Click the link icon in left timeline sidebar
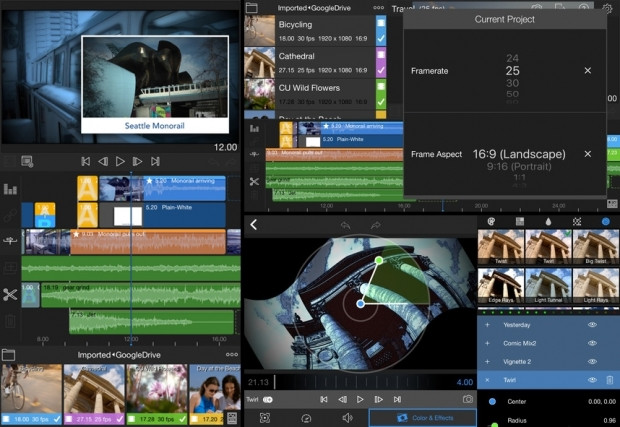This screenshot has height=427, width=620. pyautogui.click(x=10, y=215)
